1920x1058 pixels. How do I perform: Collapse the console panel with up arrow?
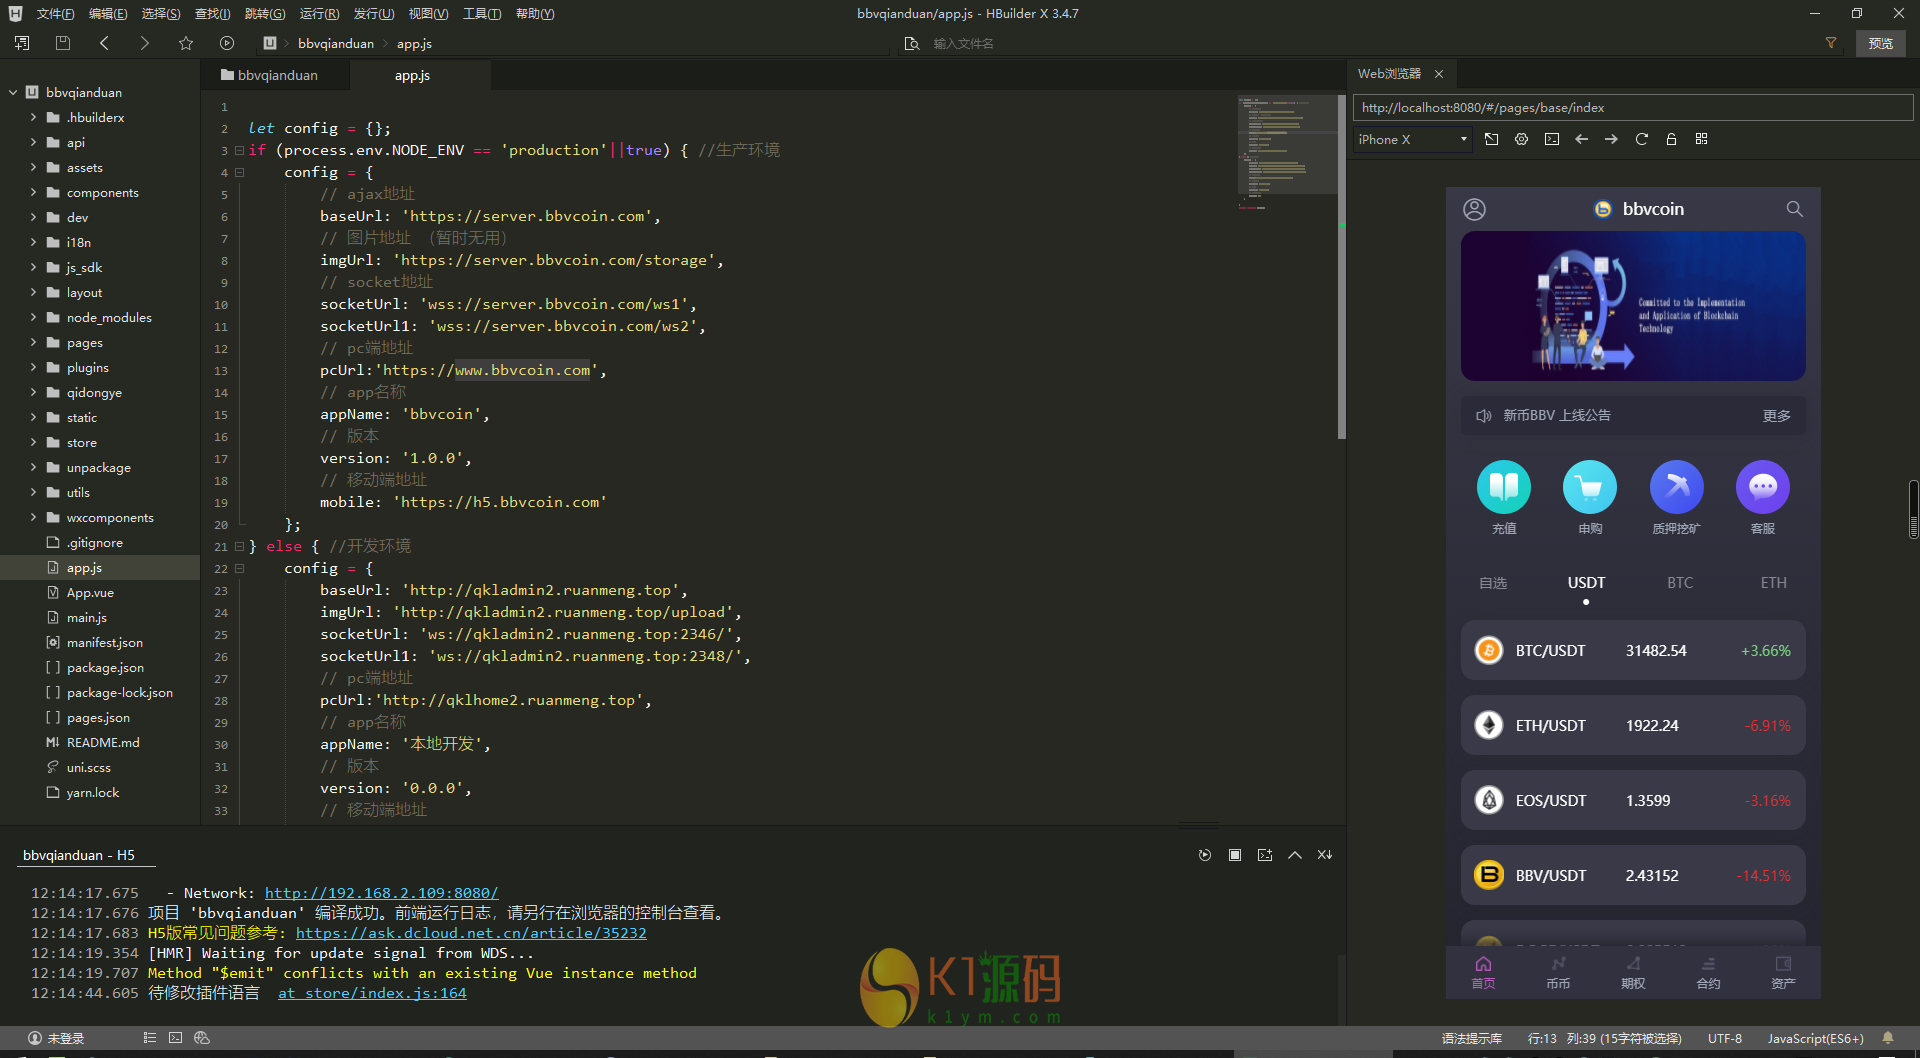click(x=1295, y=855)
